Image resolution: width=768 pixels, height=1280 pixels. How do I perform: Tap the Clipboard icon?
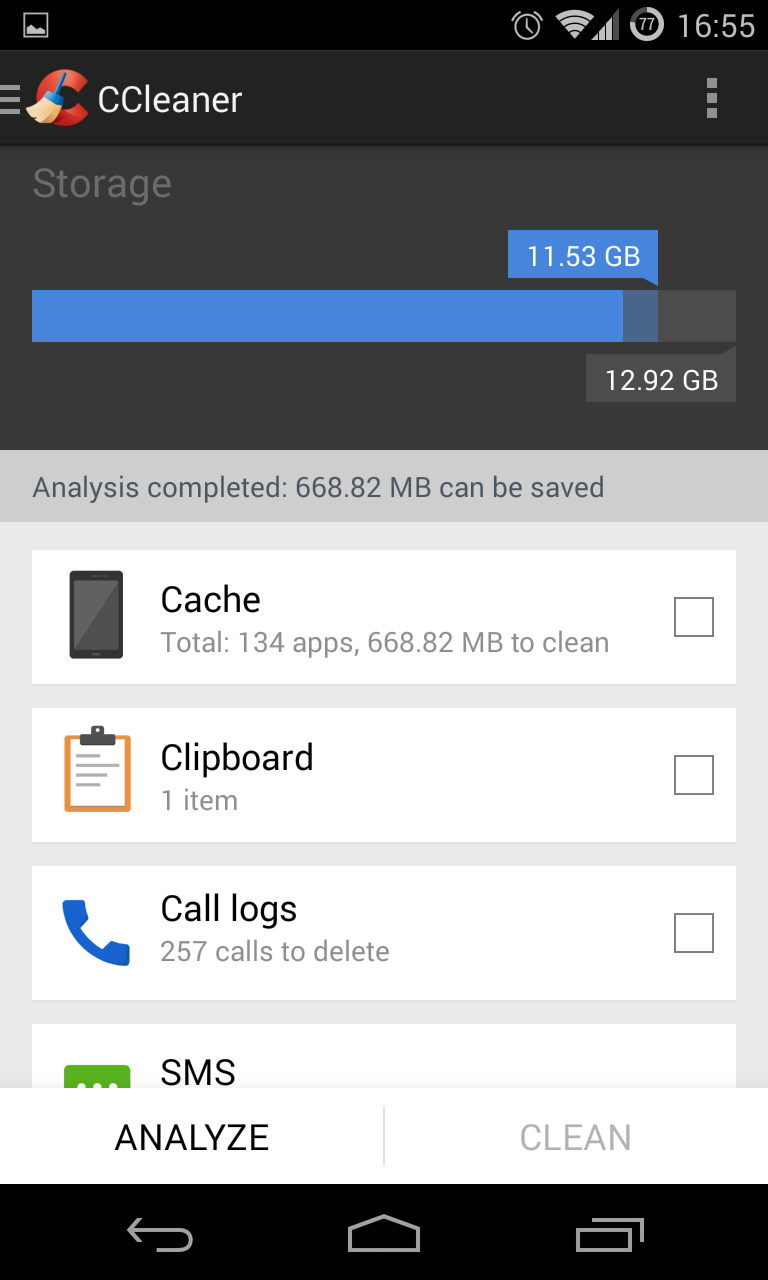coord(96,769)
